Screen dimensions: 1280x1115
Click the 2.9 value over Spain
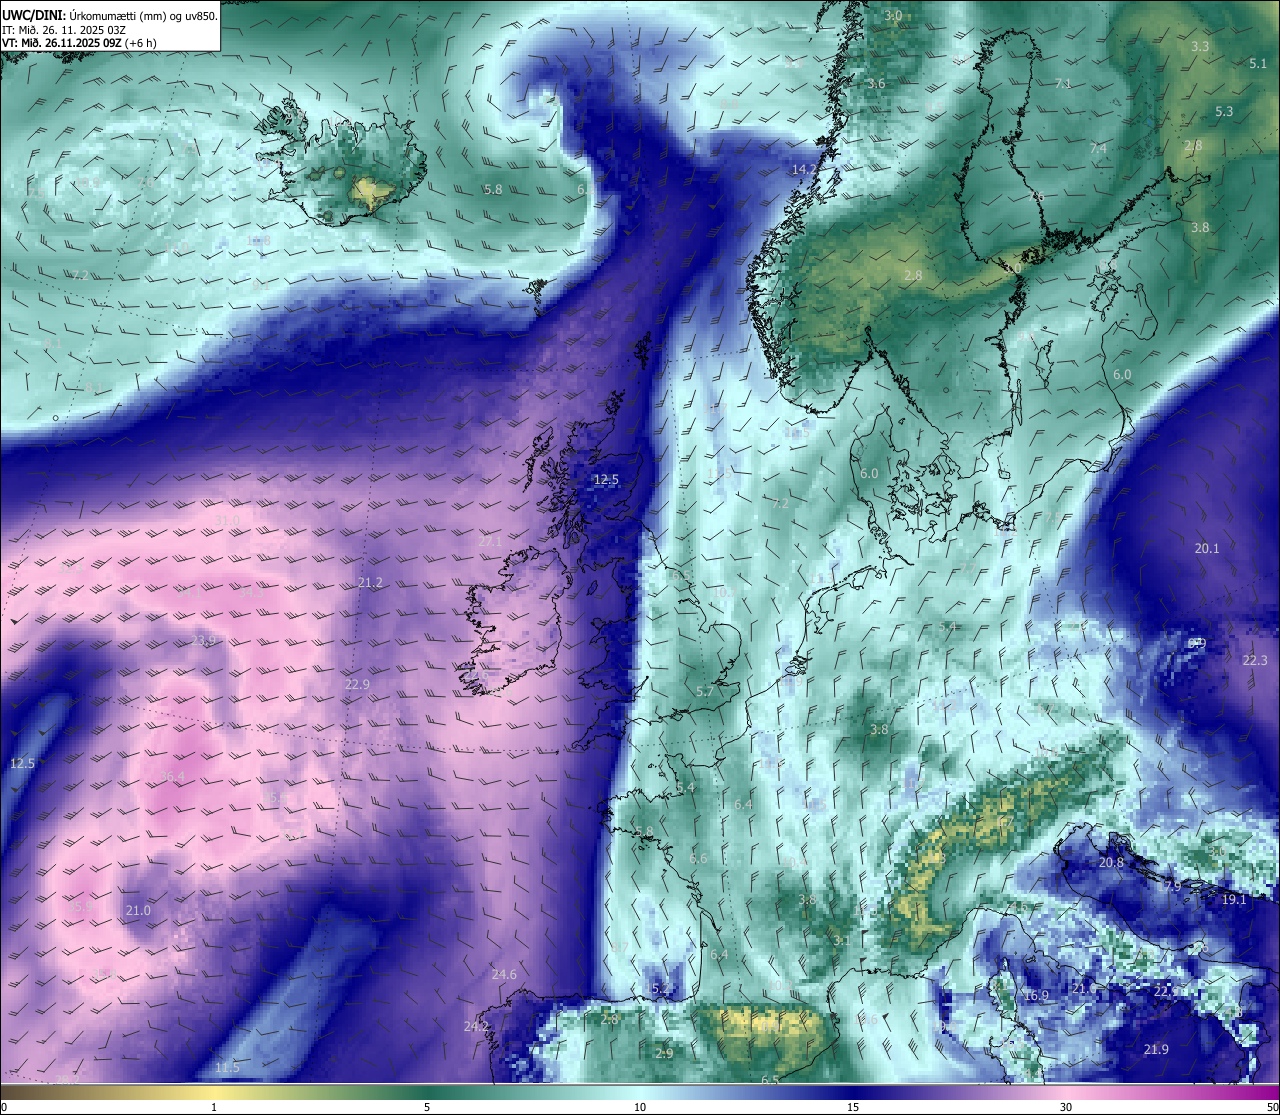tap(664, 1053)
